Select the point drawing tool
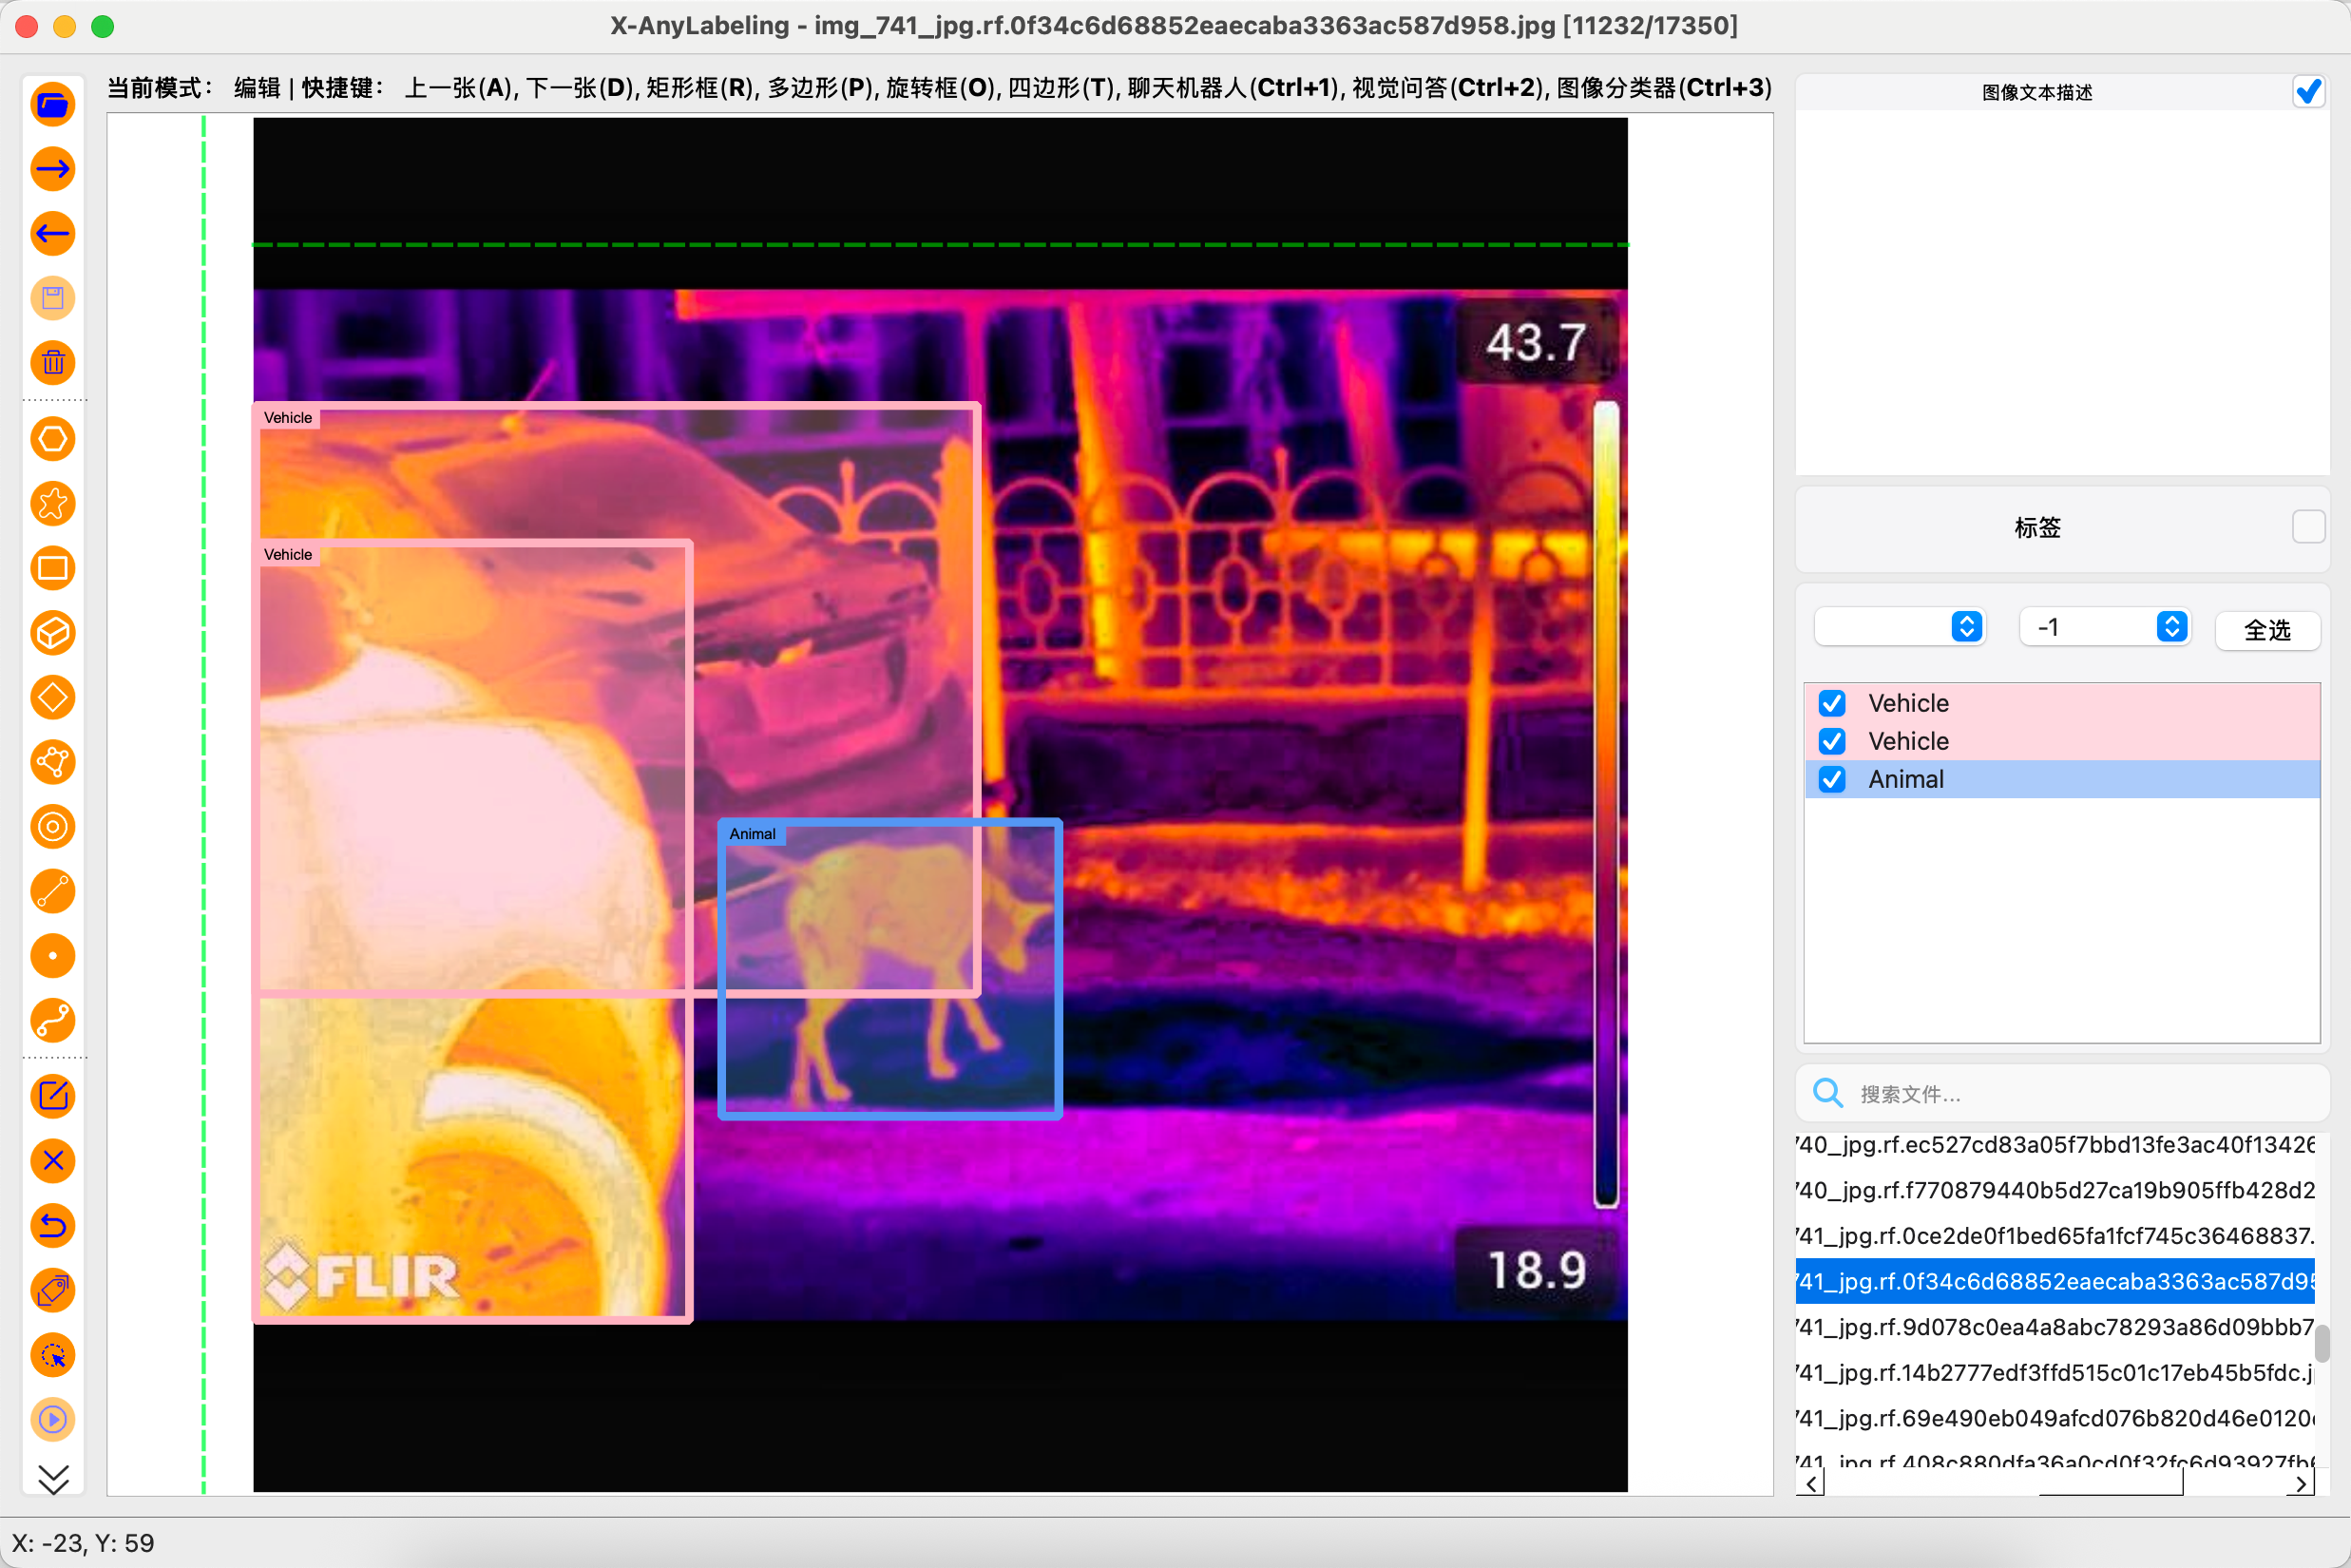The height and width of the screenshot is (1568, 2351). [x=53, y=956]
